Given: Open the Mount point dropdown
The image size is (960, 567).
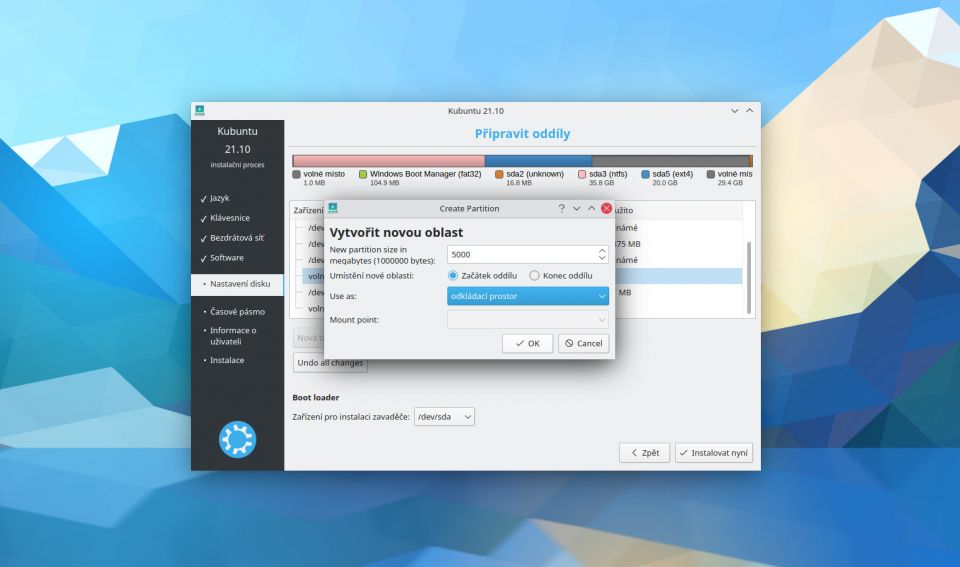Looking at the screenshot, I should (528, 320).
